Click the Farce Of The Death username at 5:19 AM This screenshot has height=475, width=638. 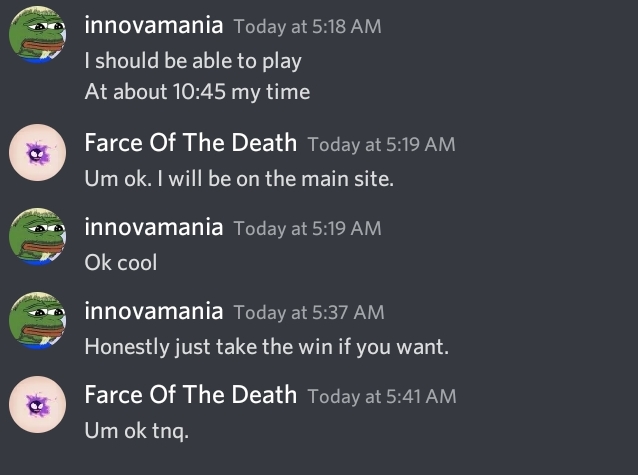(x=190, y=143)
